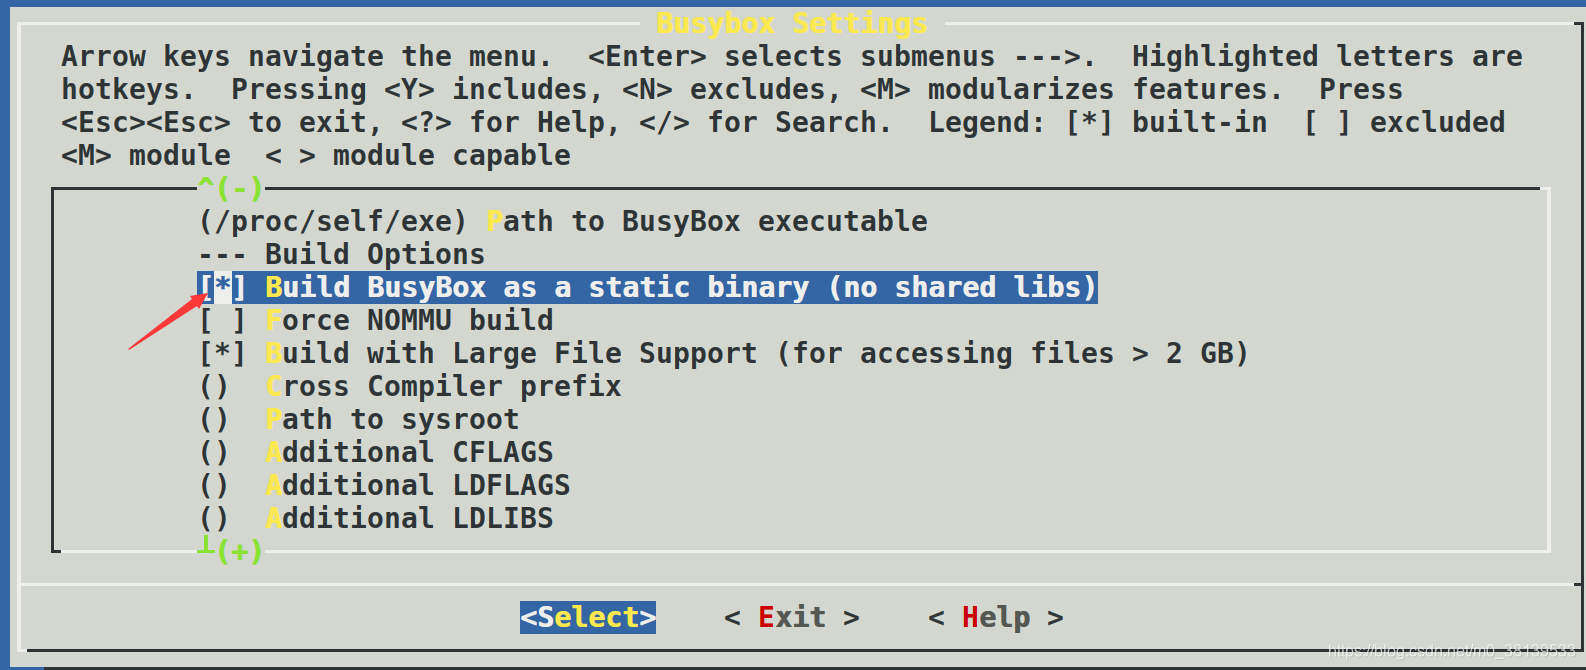This screenshot has height=670, width=1586.
Task: Enable the Force NOMMU build checkbox
Action: [x=222, y=320]
